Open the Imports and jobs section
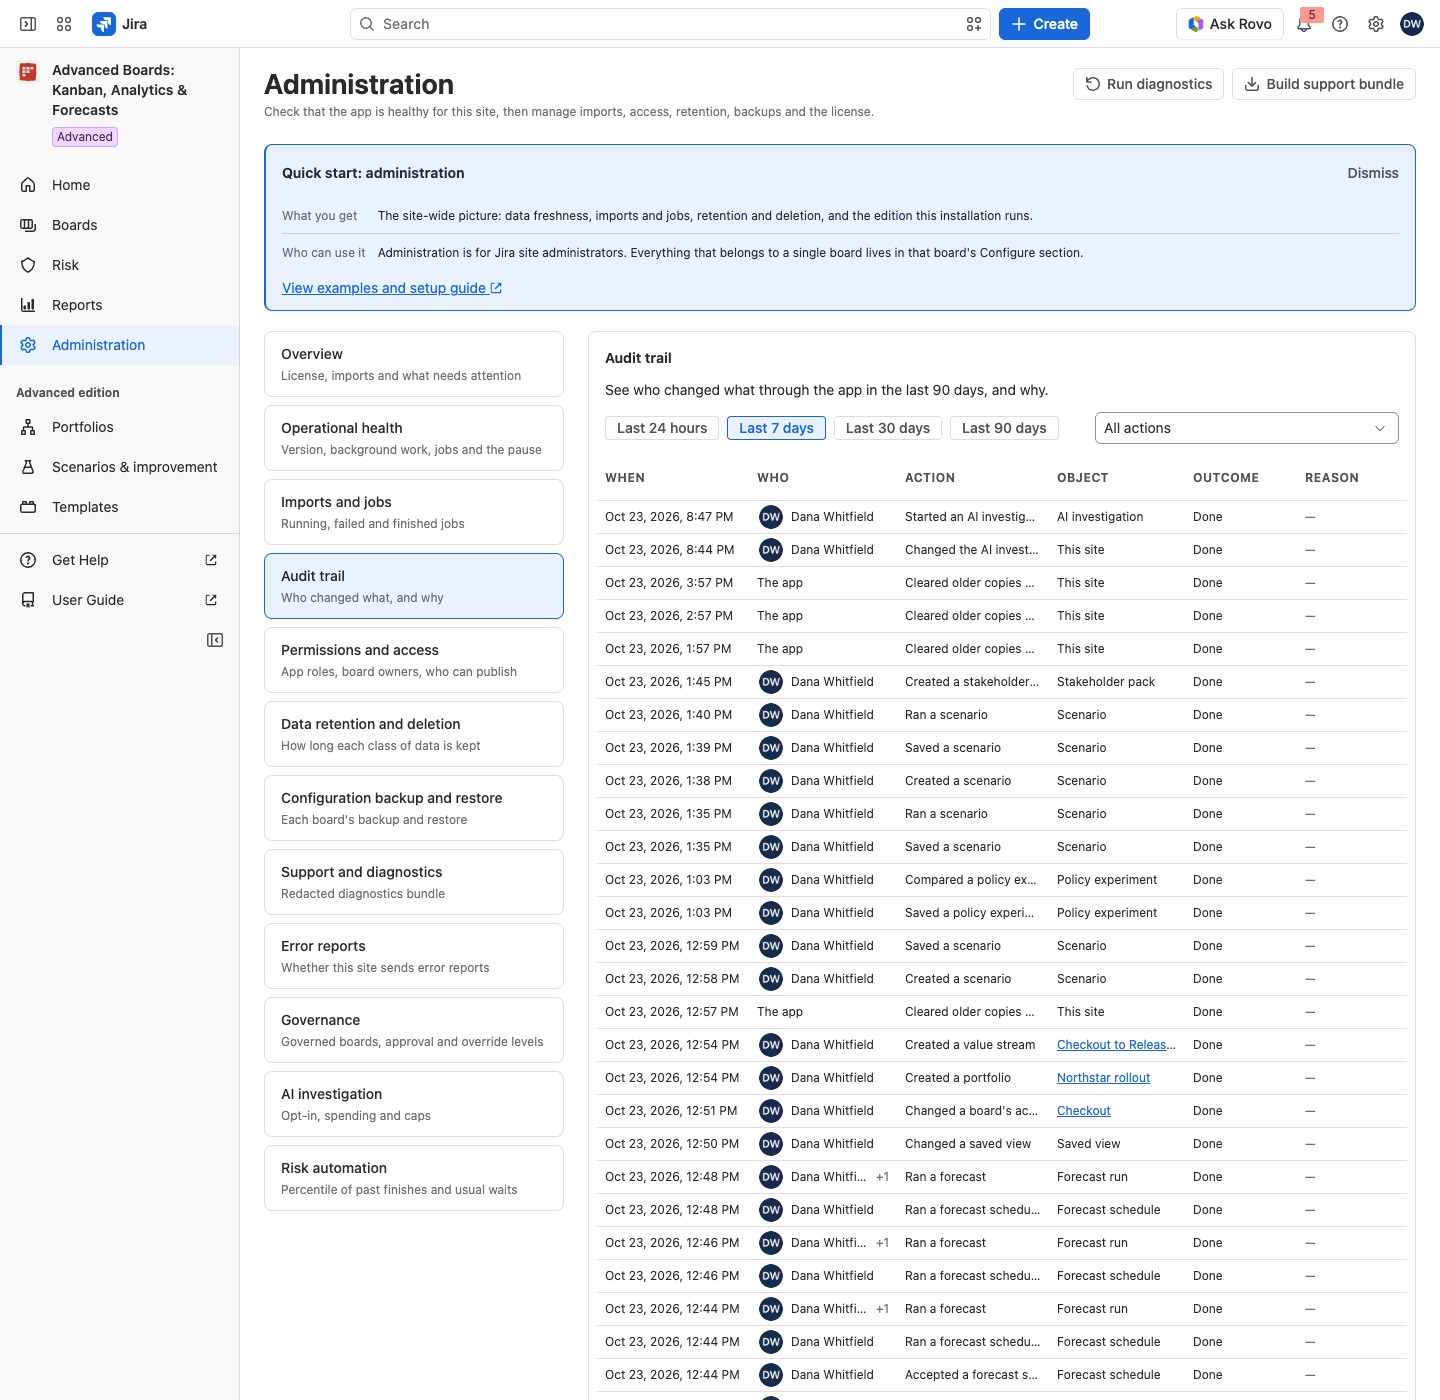 [x=414, y=512]
